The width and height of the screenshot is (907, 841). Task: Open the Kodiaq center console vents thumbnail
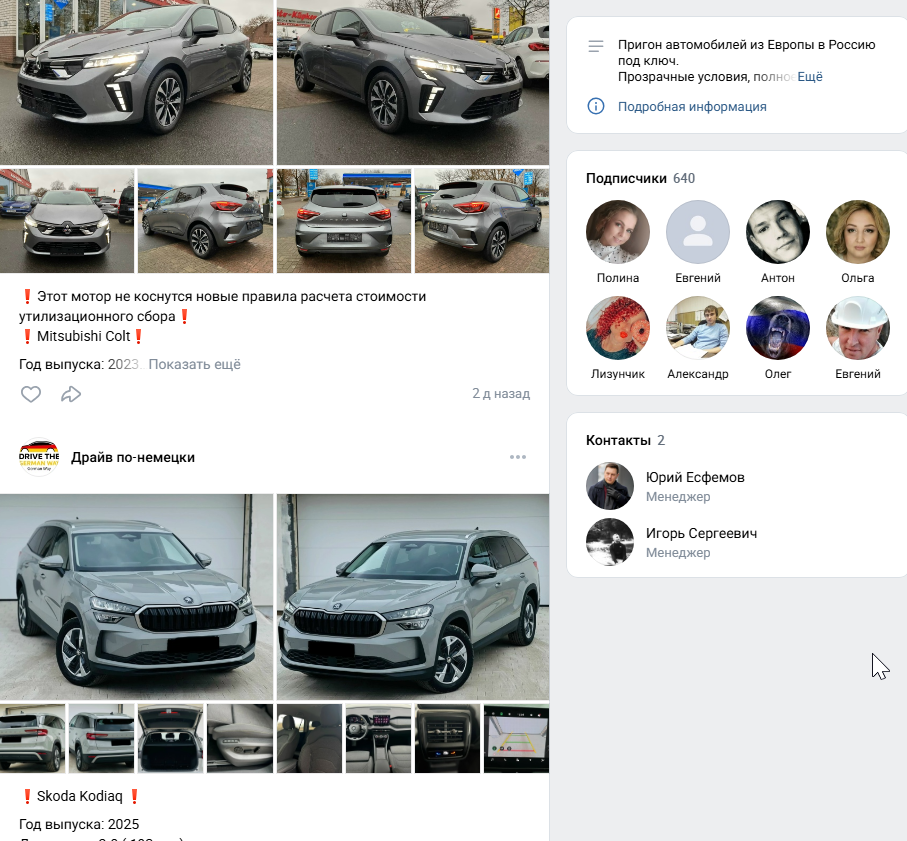click(447, 738)
